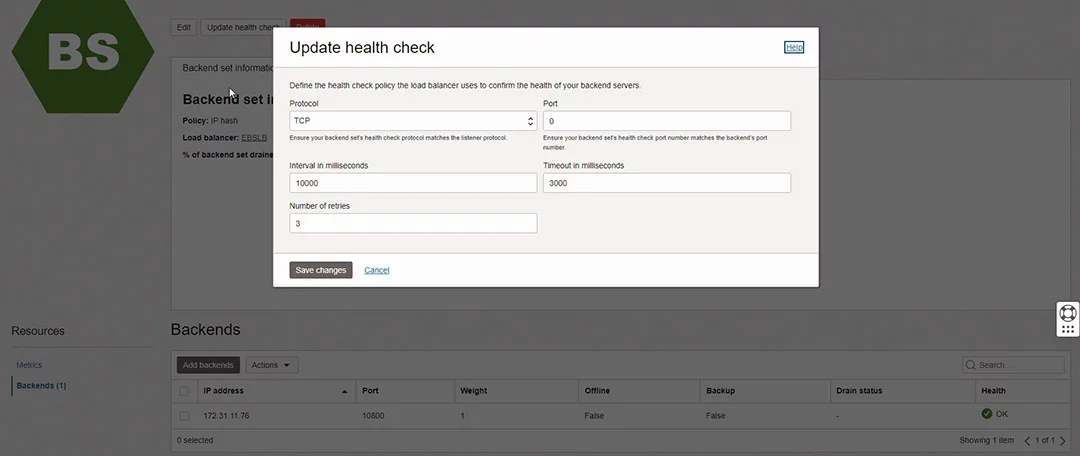This screenshot has width=1080, height=456.
Task: Cancel the Update health check dialog
Action: [x=377, y=270]
